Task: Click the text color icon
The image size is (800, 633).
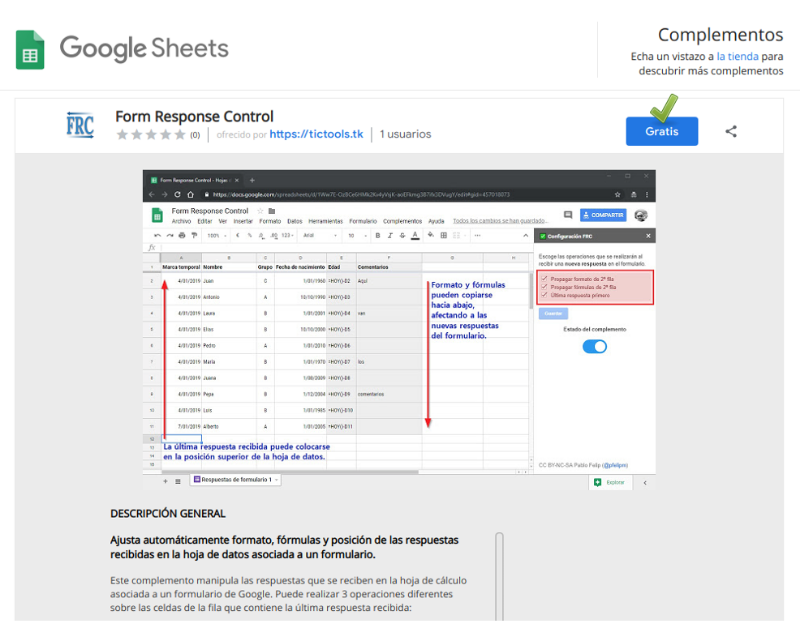Action: click(x=415, y=236)
